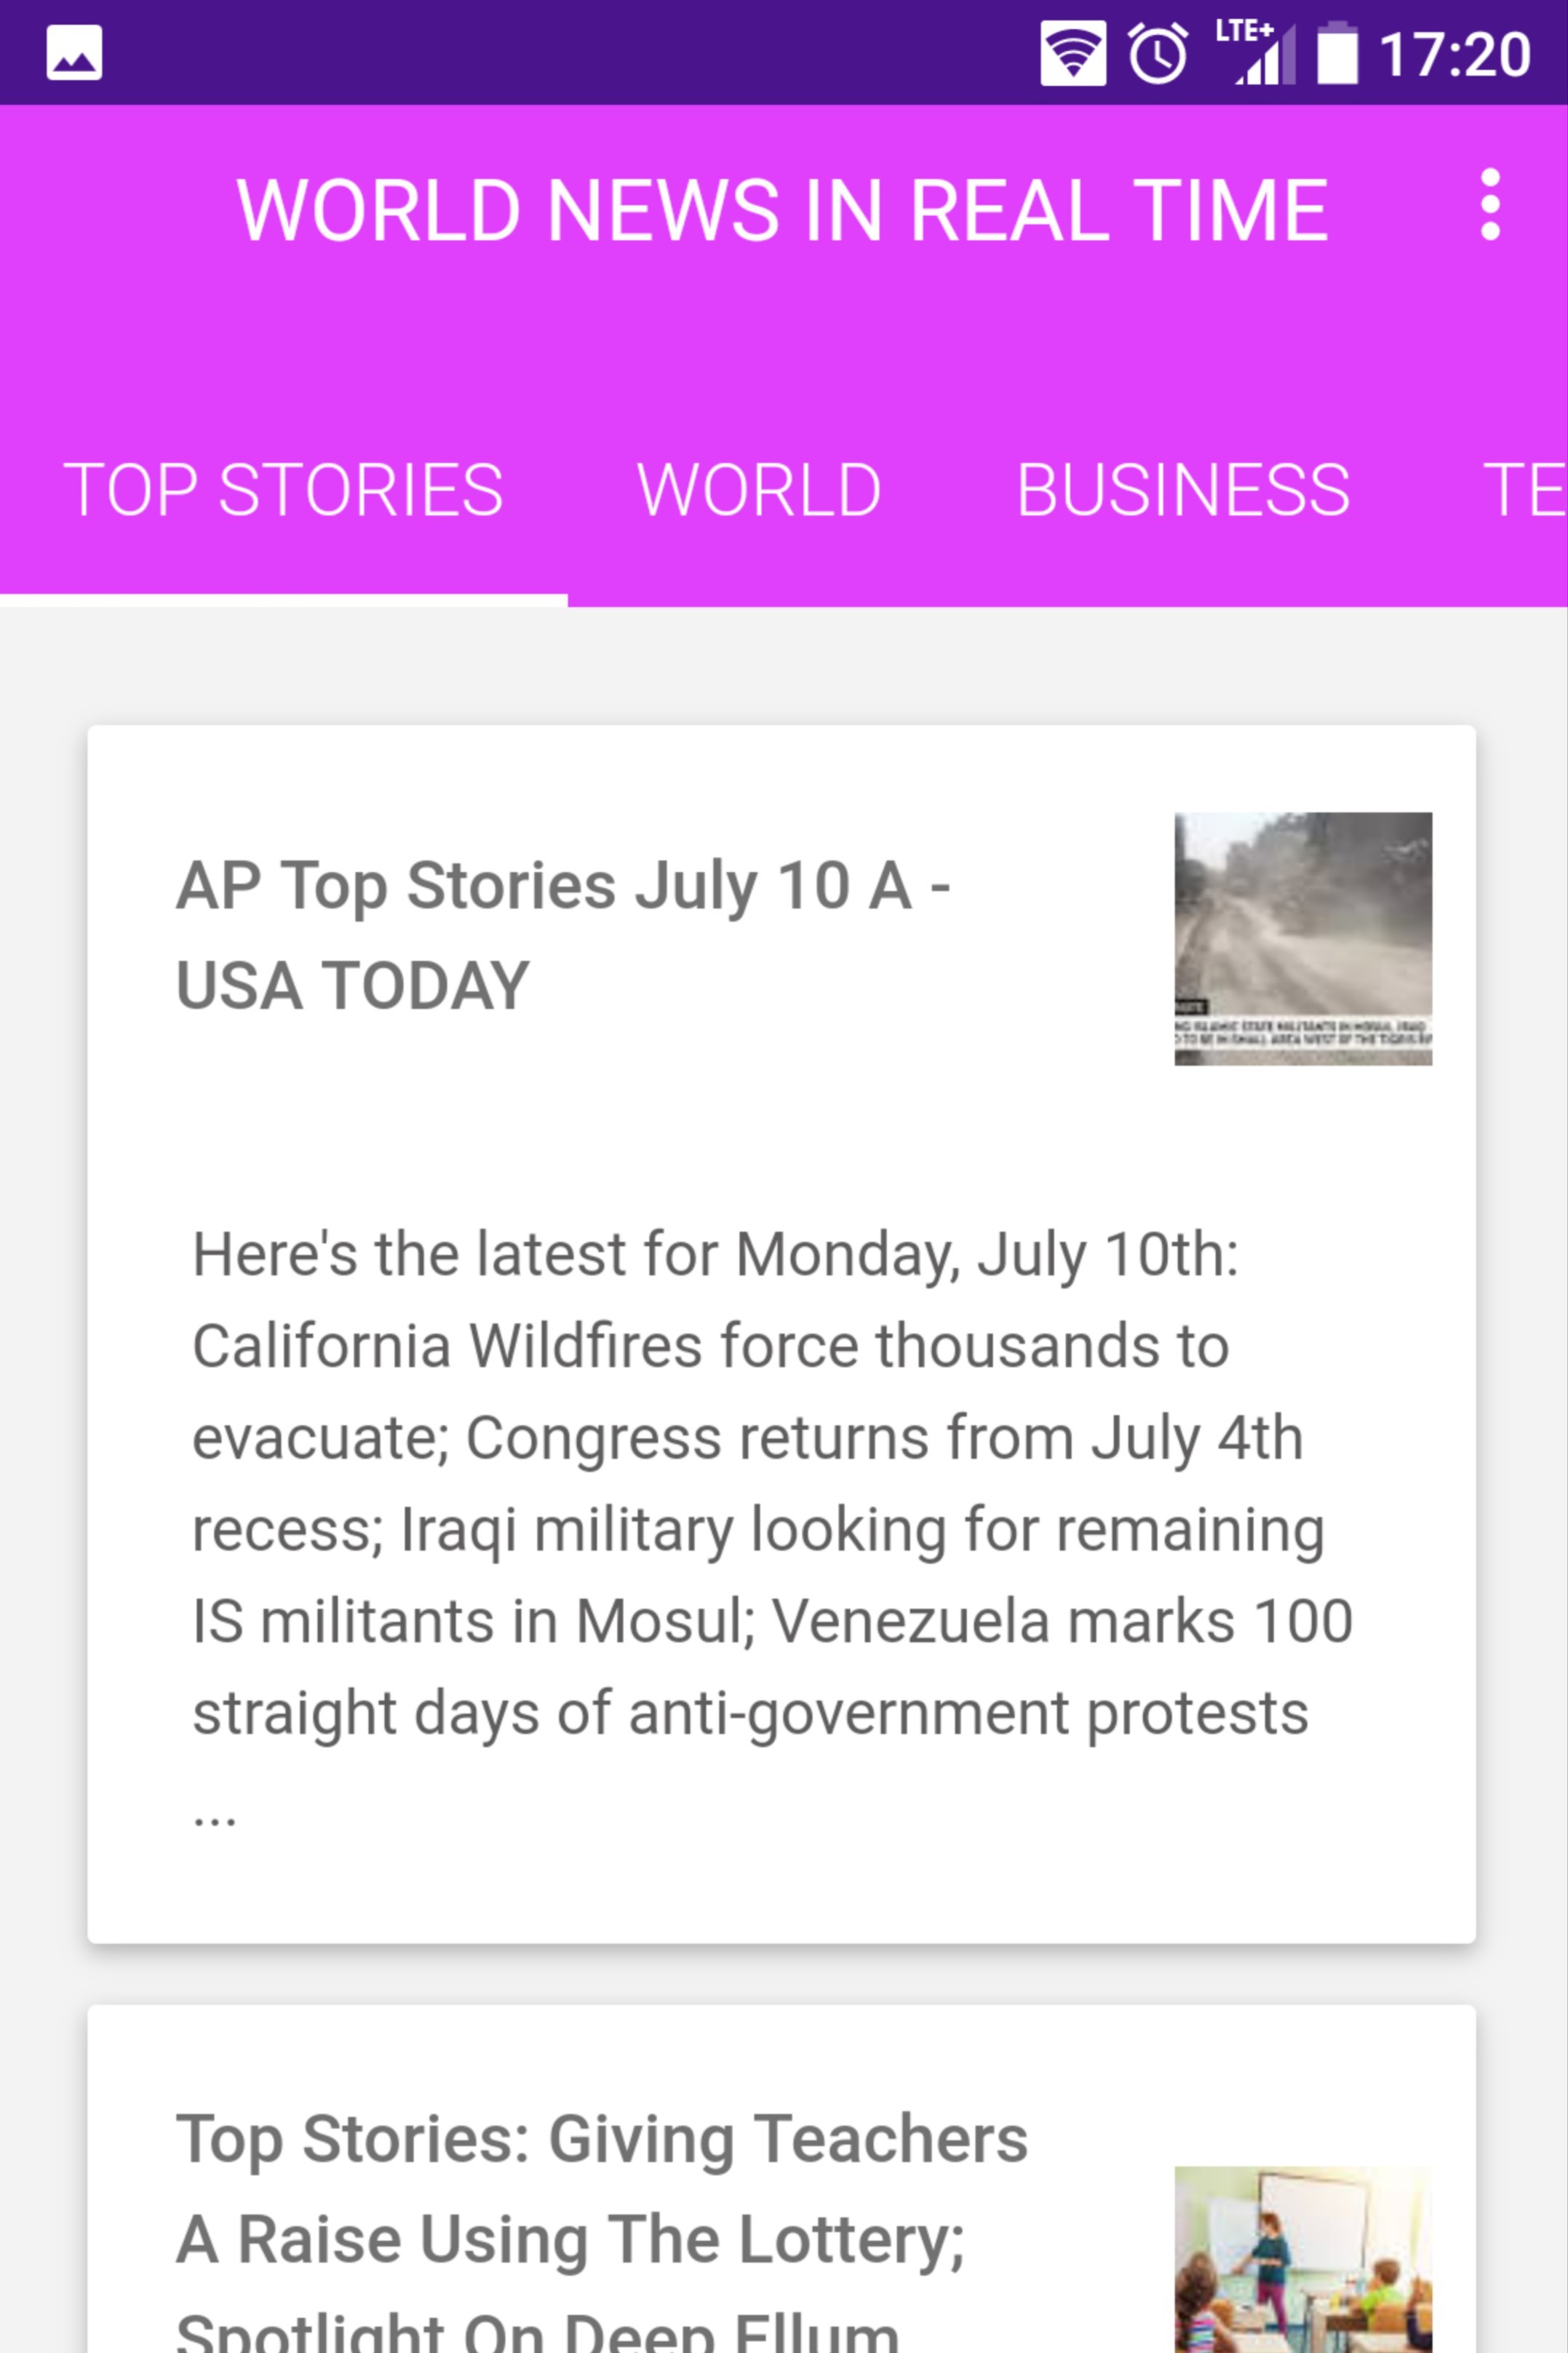This screenshot has width=1568, height=2353.
Task: Tap the WORLD NEWS IN REAL TIME title
Action: click(782, 210)
